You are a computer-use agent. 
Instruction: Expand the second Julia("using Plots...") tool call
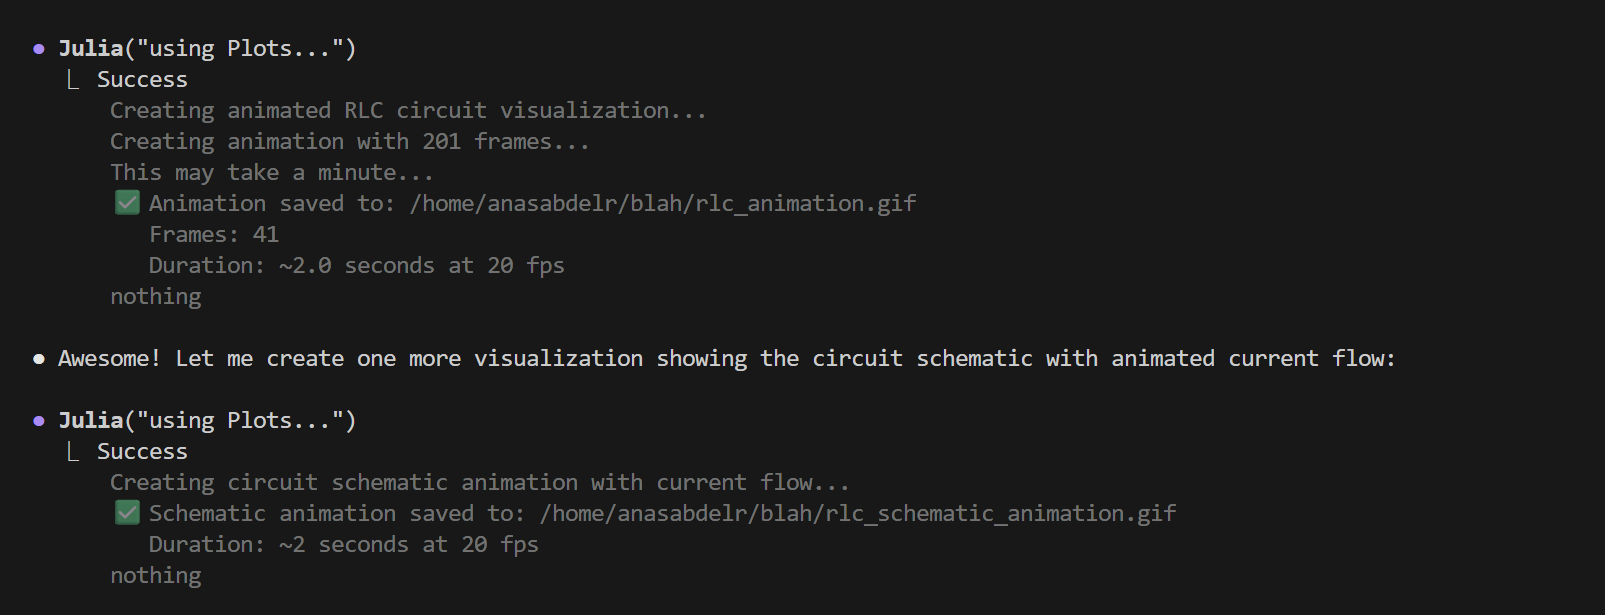point(207,421)
